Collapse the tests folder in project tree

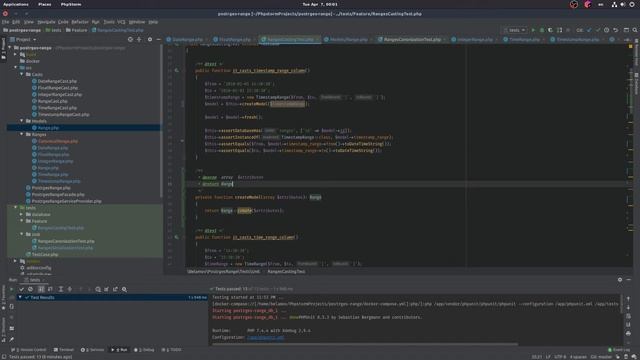tap(16, 207)
